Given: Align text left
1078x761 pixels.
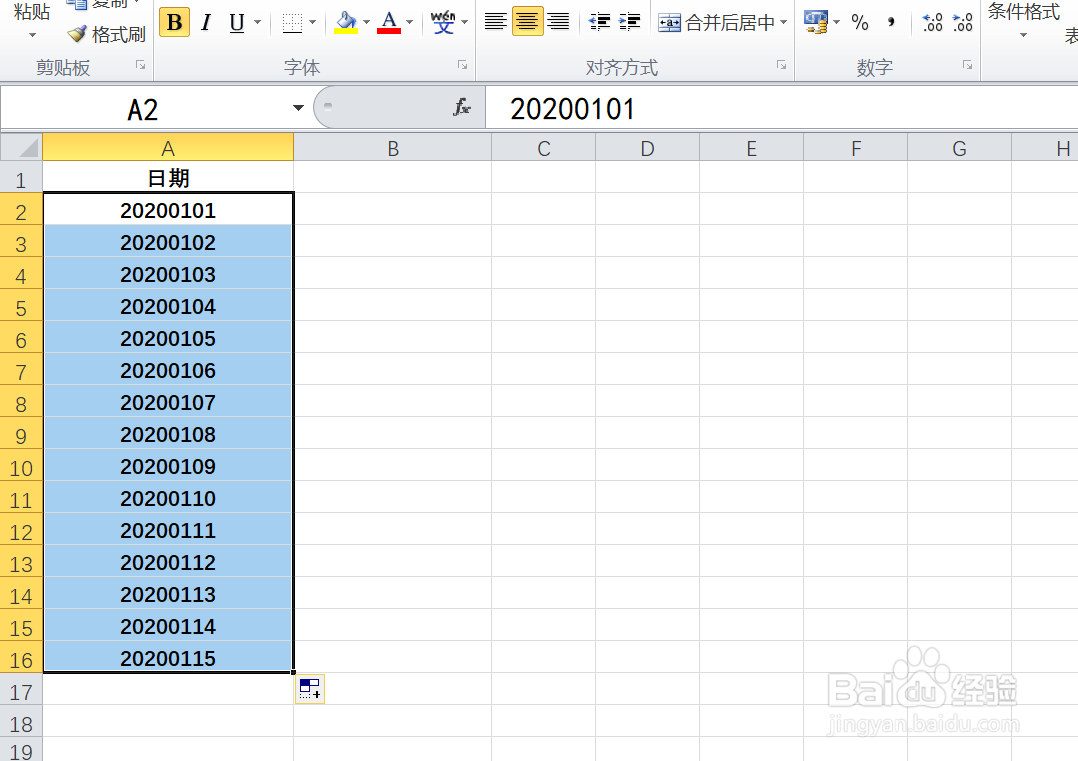Looking at the screenshot, I should click(x=496, y=22).
